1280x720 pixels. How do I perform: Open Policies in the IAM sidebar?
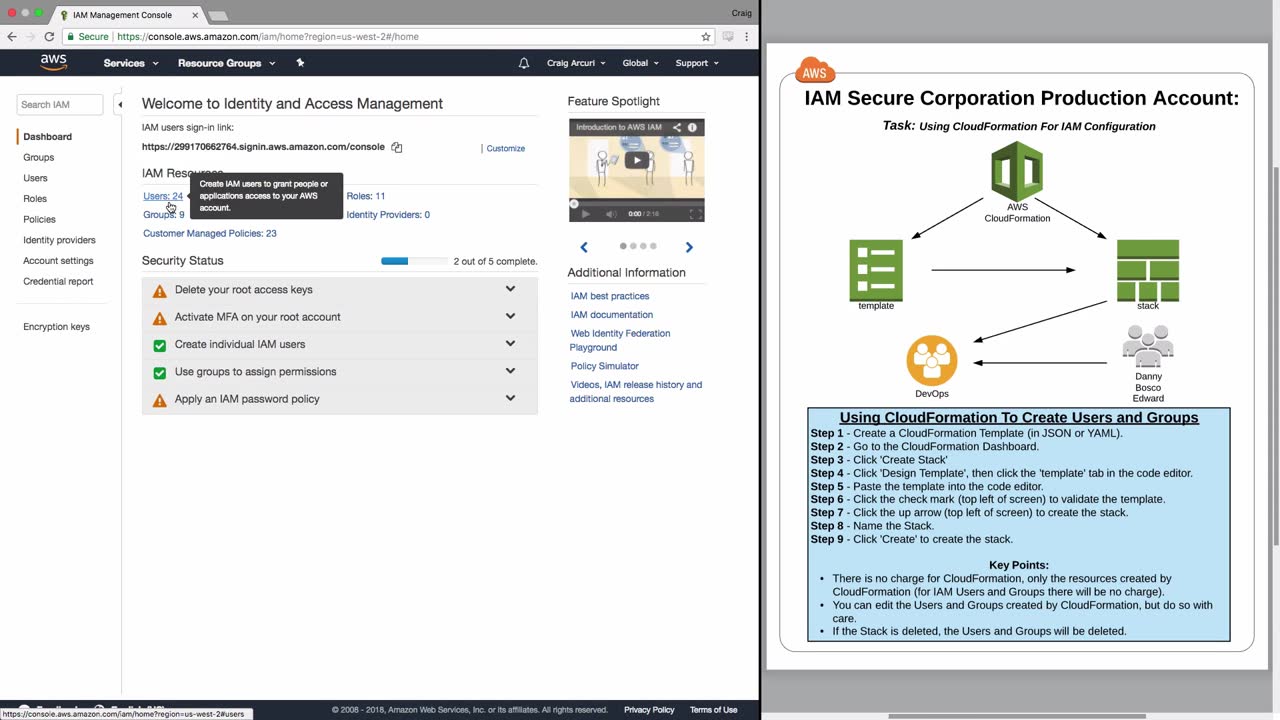tap(40, 220)
